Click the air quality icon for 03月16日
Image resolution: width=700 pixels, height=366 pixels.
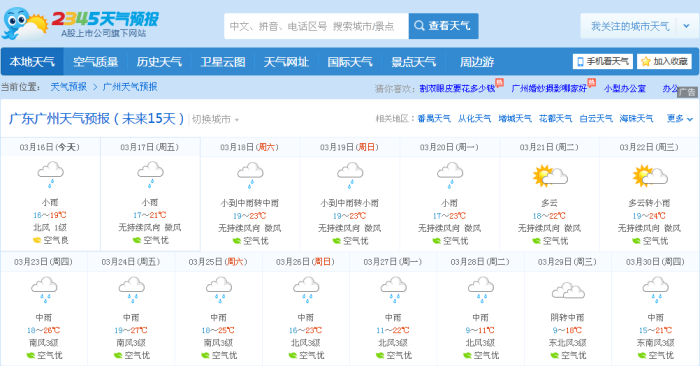(37, 241)
